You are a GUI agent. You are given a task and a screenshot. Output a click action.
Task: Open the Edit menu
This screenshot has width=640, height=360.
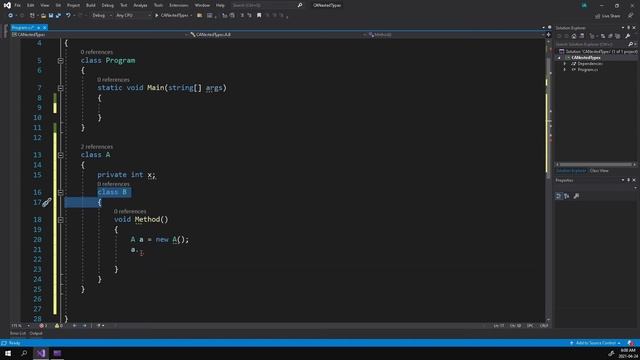point(31,5)
